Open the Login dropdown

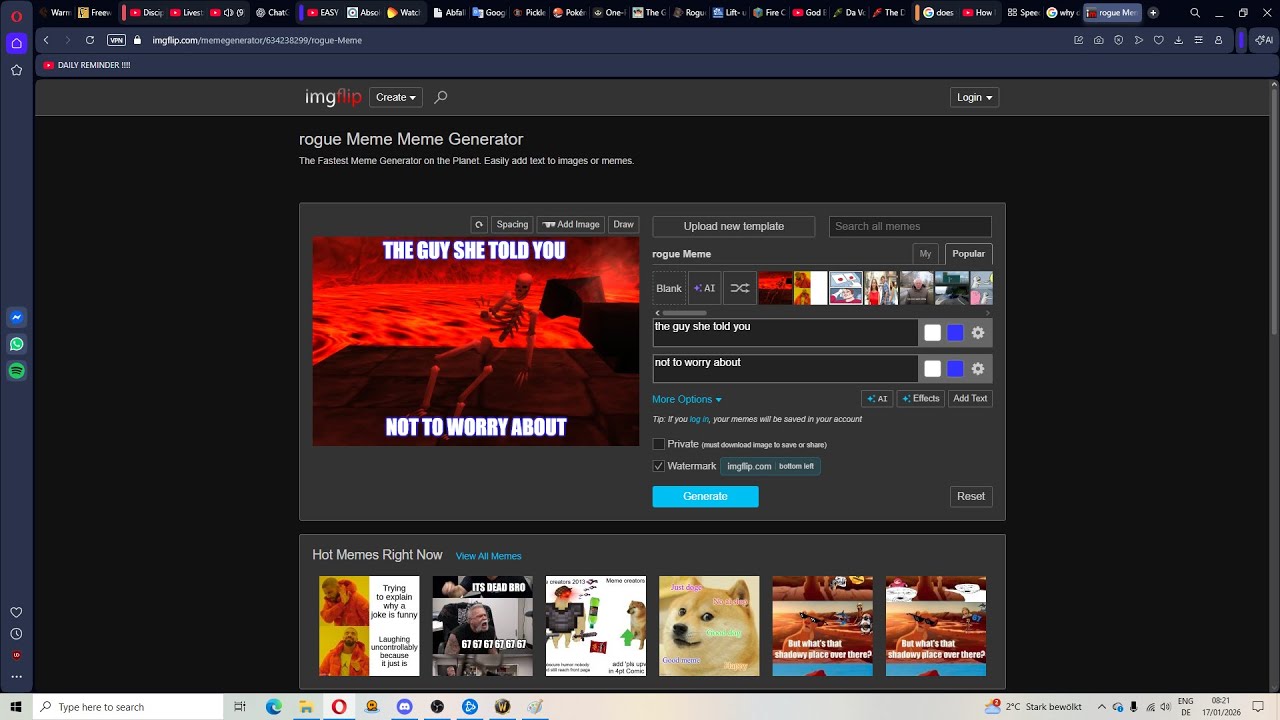tap(974, 97)
